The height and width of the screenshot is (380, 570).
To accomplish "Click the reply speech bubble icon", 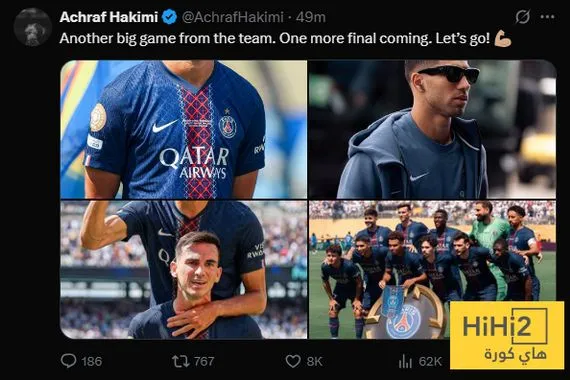I will (68, 361).
